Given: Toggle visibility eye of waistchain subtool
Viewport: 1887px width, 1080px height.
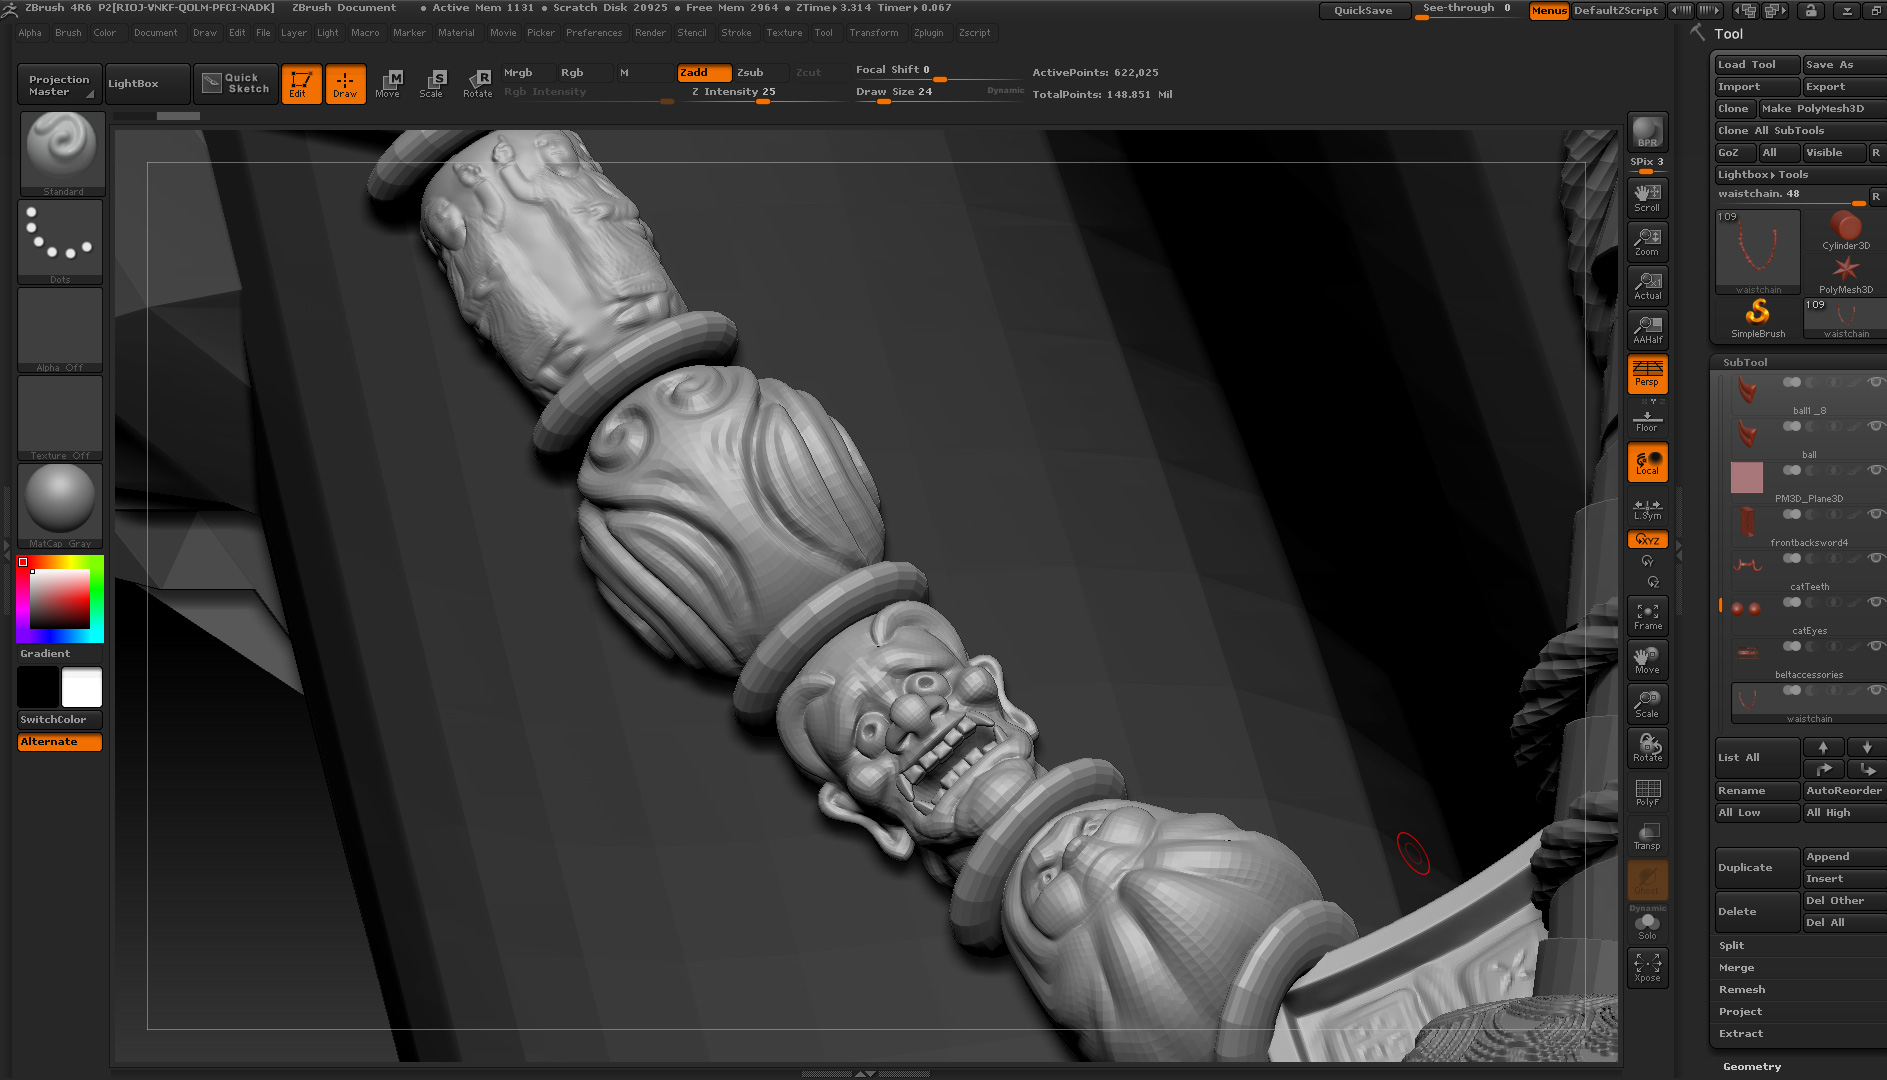Looking at the screenshot, I should (x=1876, y=690).
